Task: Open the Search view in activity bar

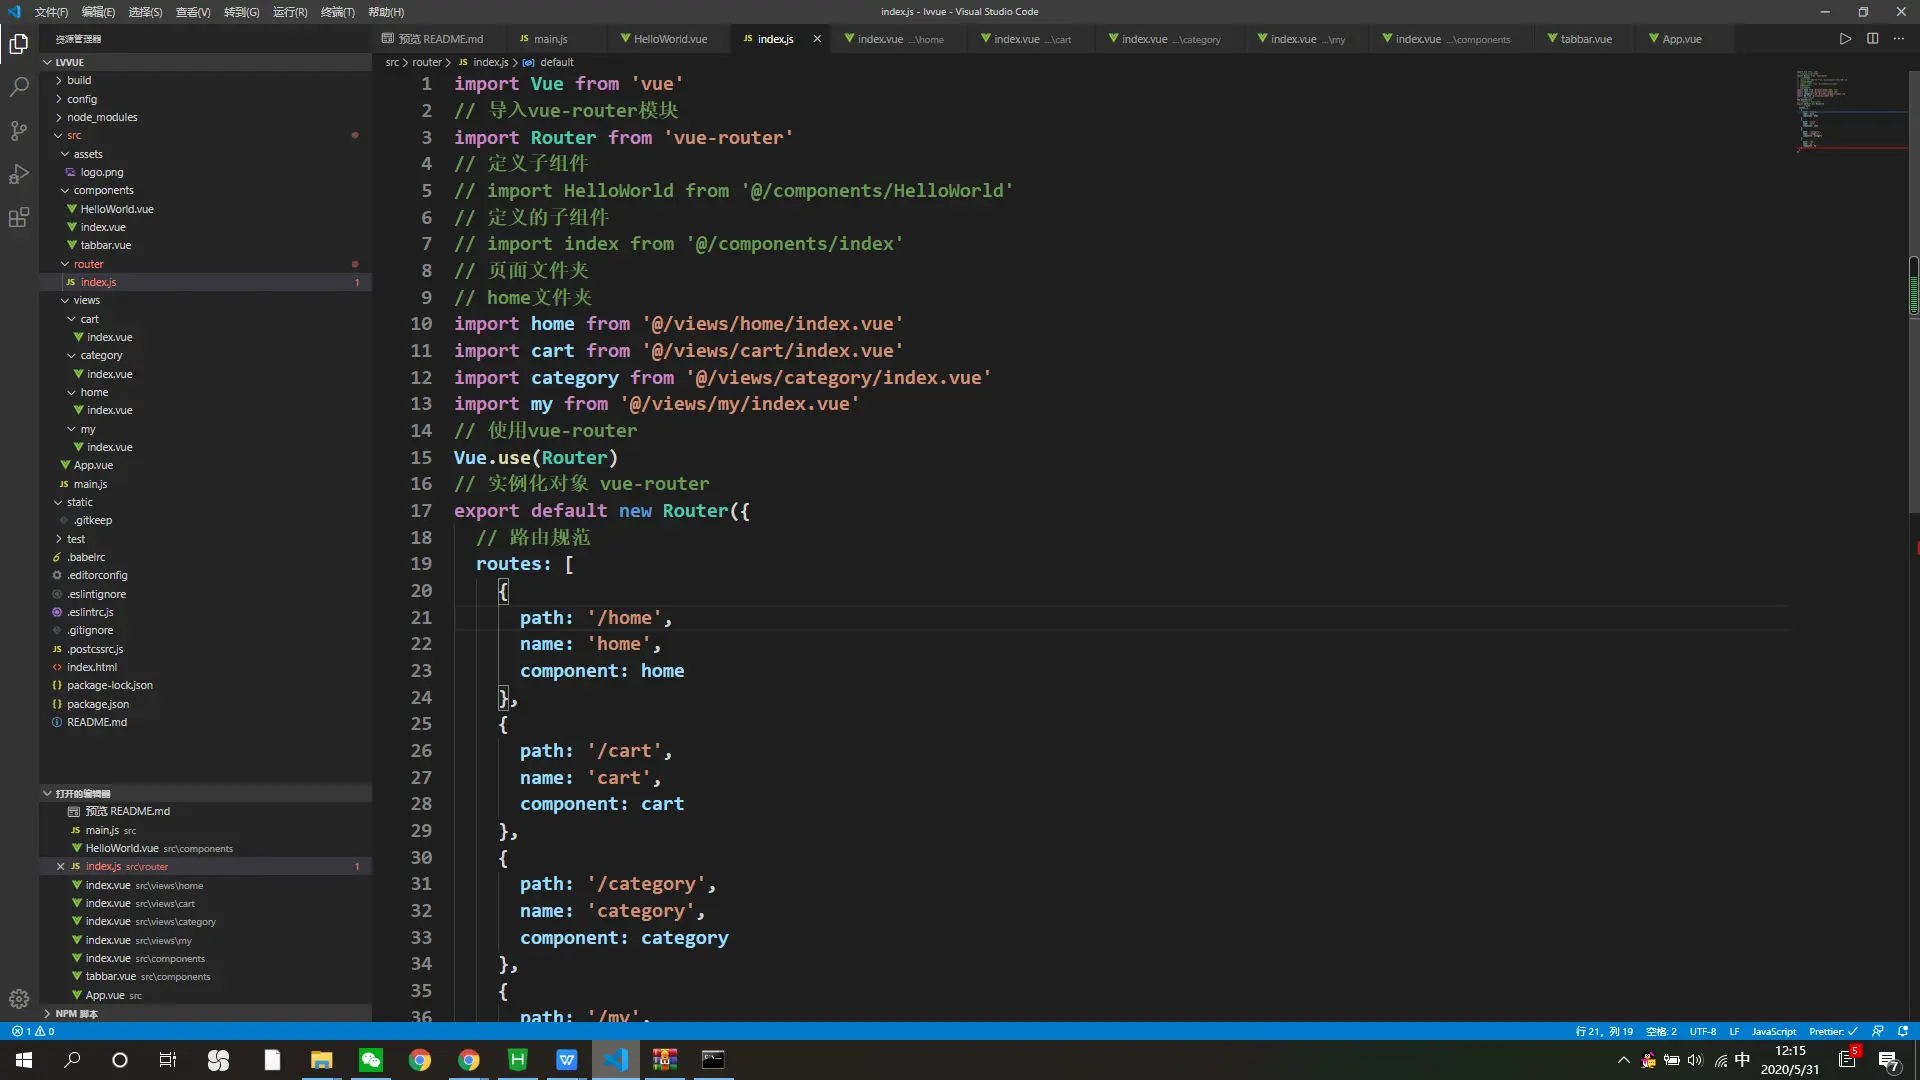Action: pyautogui.click(x=19, y=87)
